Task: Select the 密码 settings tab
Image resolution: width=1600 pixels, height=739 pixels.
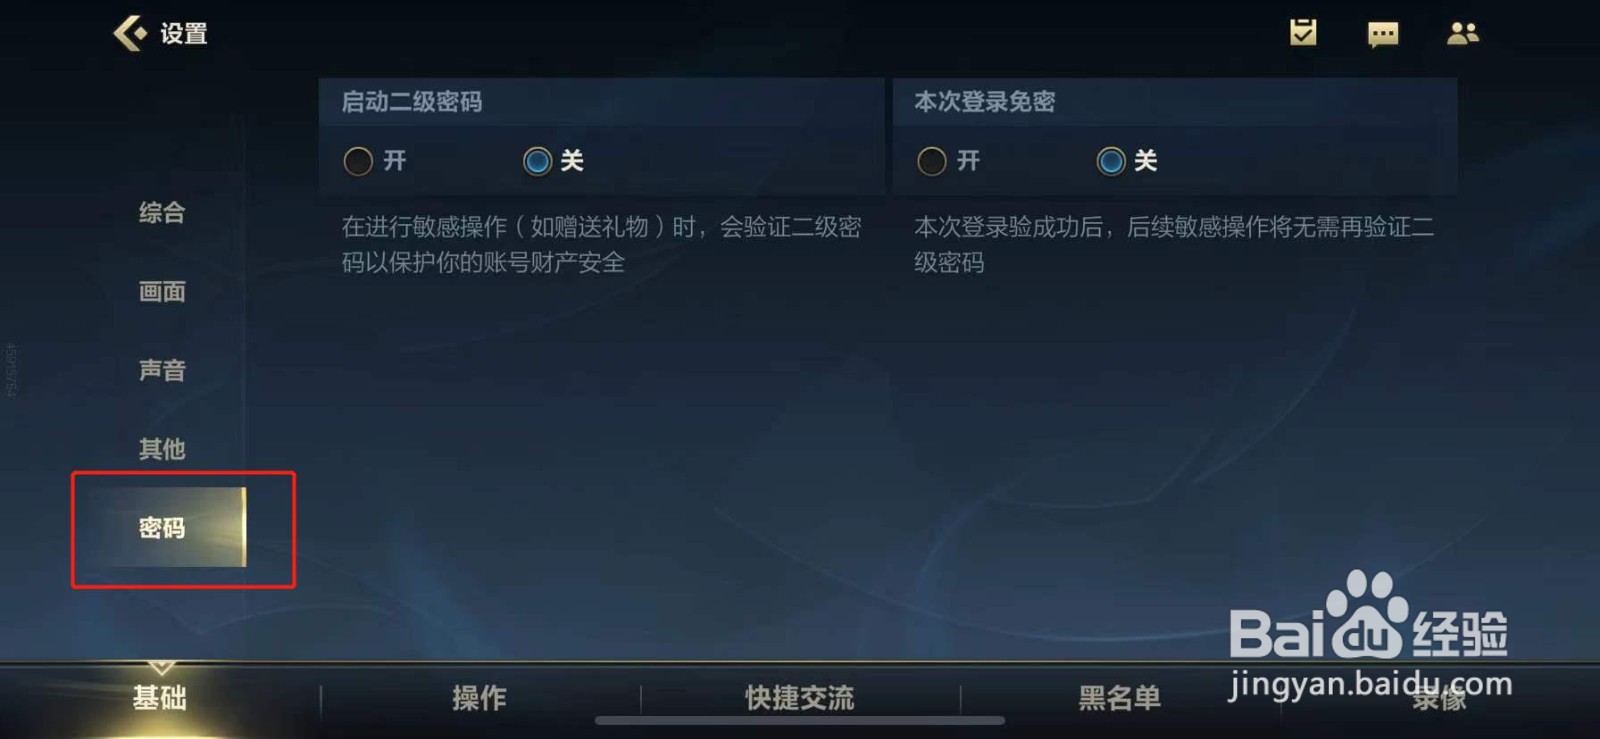Action: pos(162,527)
